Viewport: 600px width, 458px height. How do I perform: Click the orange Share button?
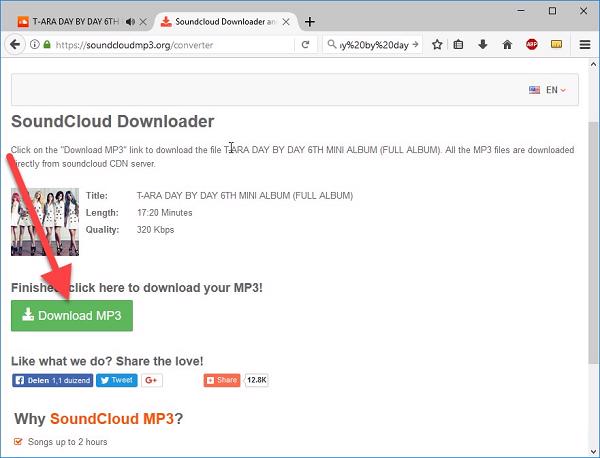pos(222,380)
